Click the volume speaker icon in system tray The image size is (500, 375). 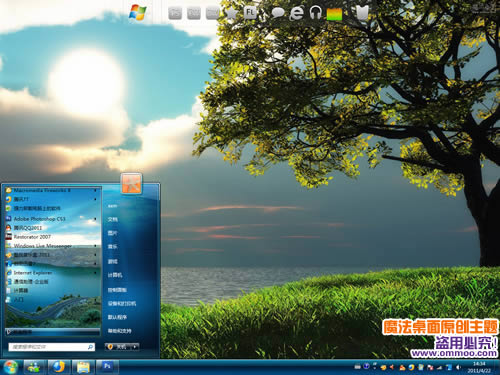pos(459,367)
